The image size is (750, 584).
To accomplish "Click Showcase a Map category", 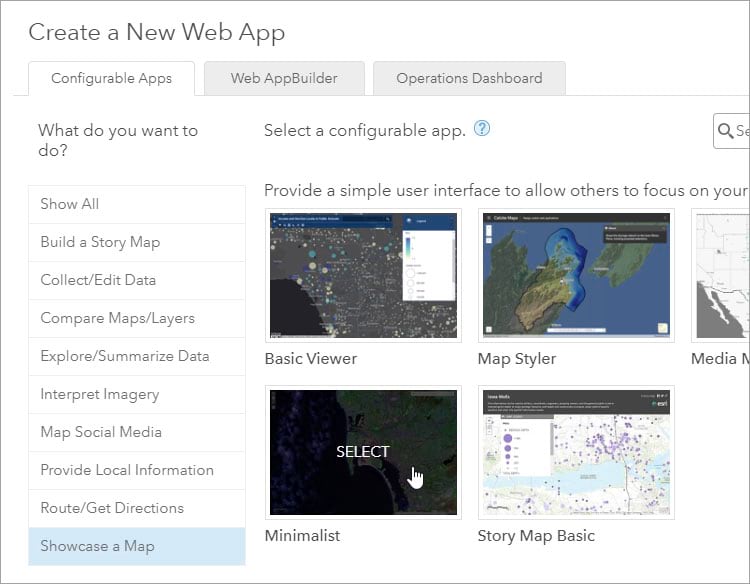I will [x=136, y=546].
